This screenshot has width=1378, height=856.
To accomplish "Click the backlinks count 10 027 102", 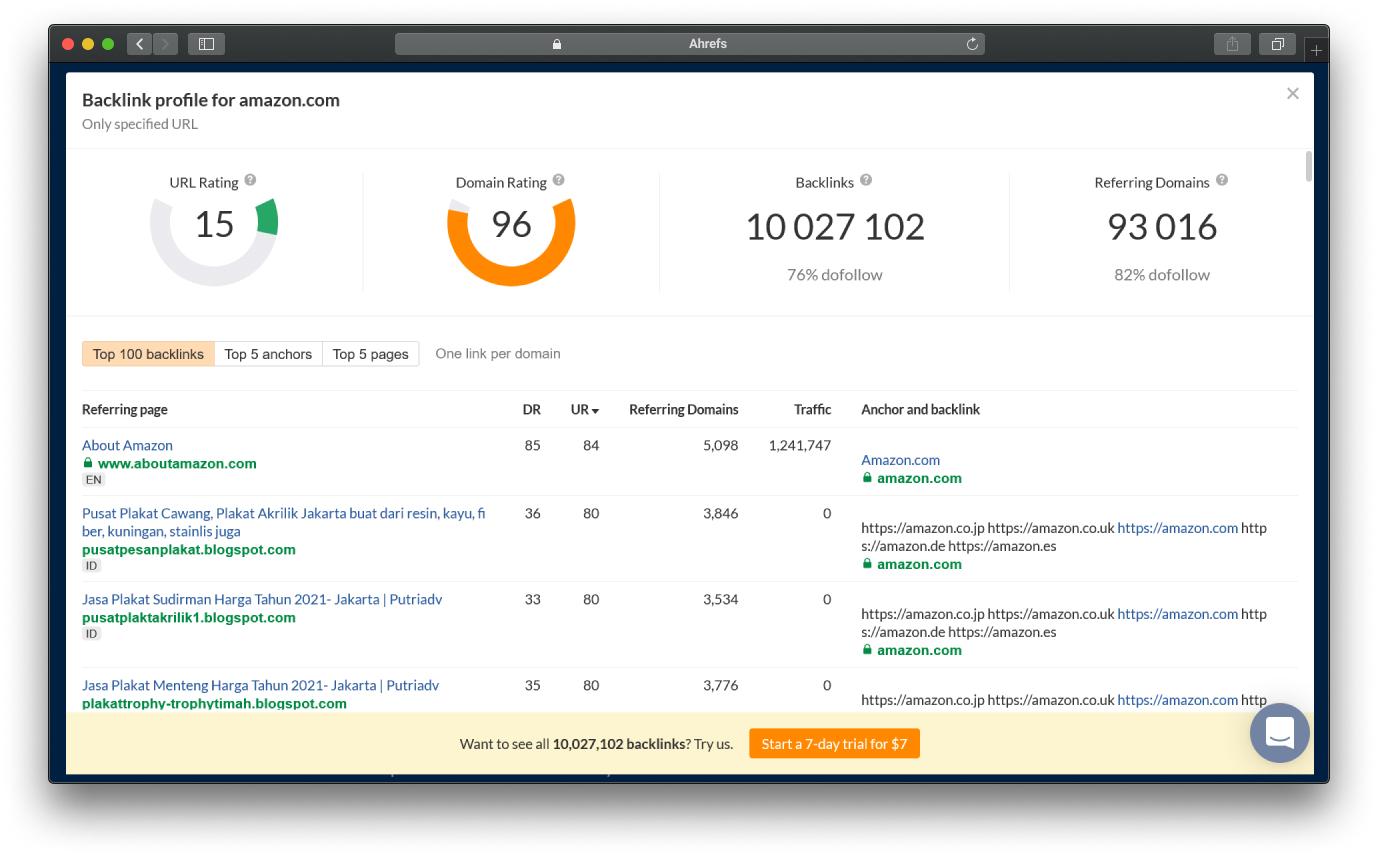I will pyautogui.click(x=835, y=227).
